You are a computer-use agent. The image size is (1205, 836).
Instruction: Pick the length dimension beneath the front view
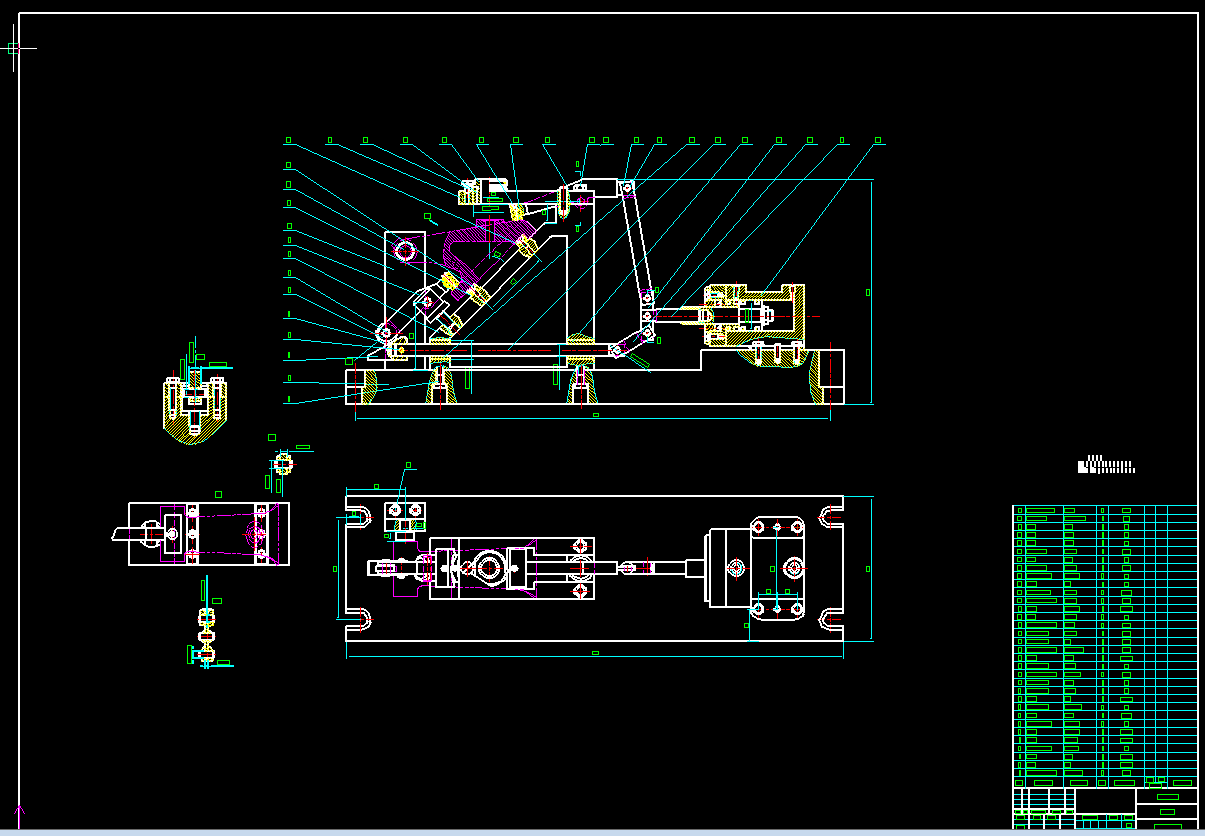(594, 416)
